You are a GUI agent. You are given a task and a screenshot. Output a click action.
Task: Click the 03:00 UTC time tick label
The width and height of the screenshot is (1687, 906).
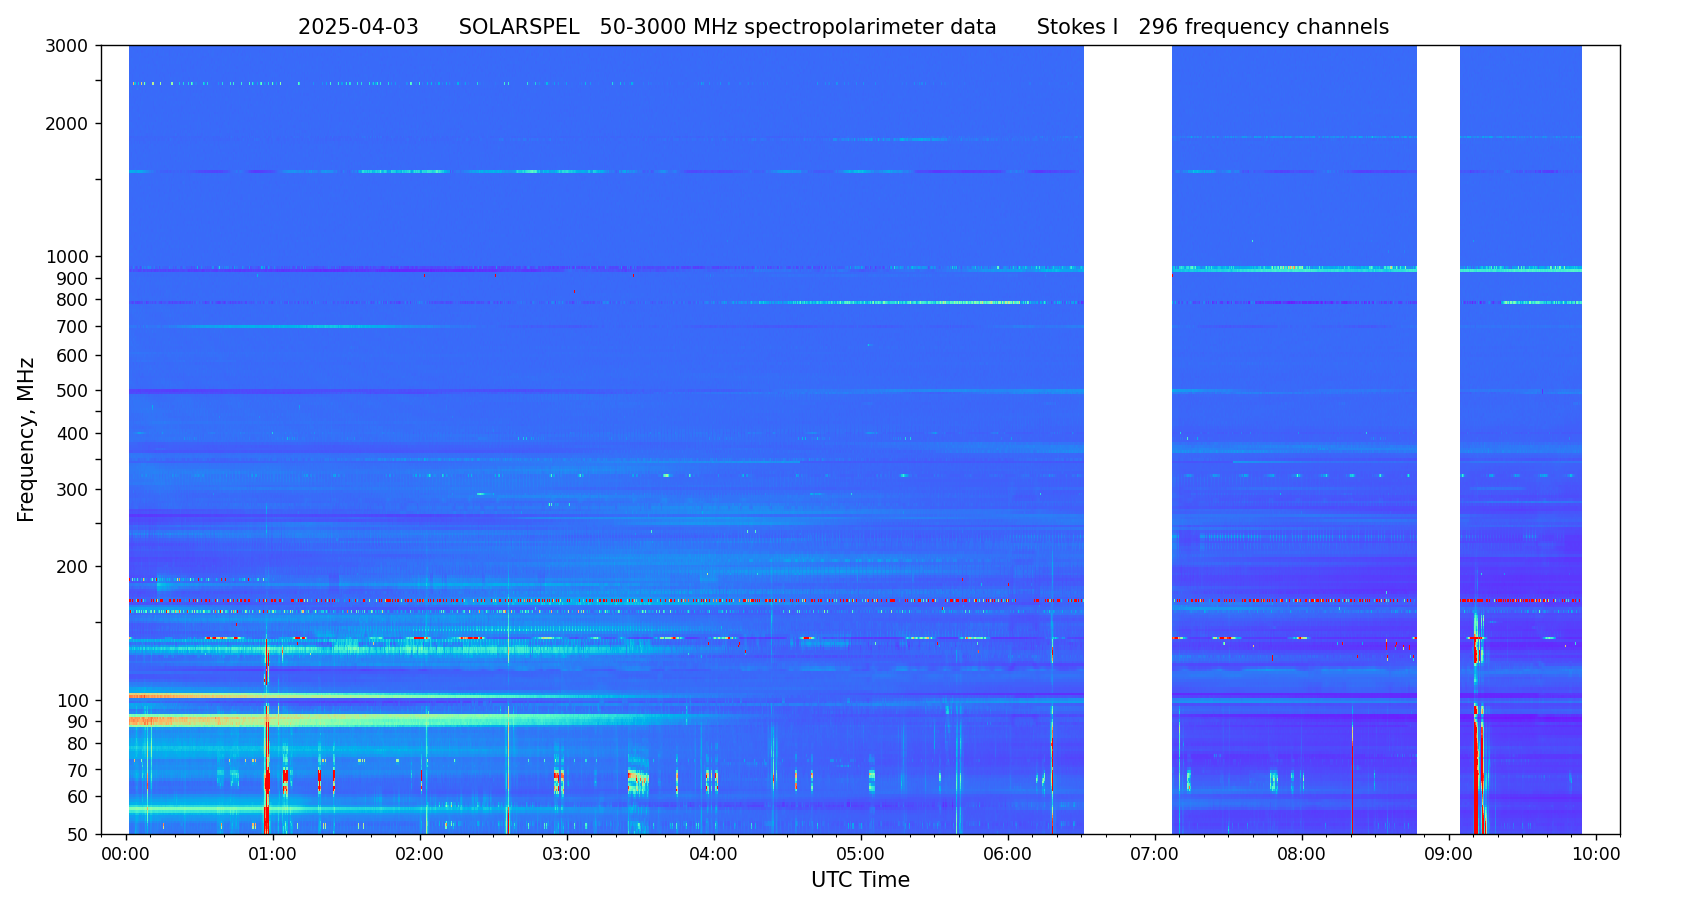[x=566, y=854]
